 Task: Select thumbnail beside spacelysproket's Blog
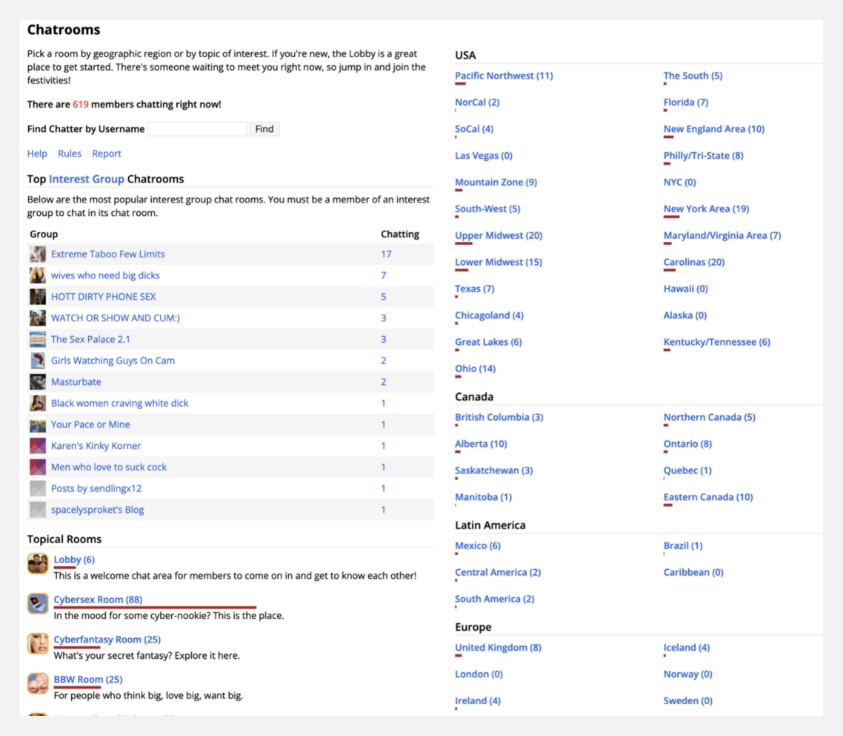click(x=38, y=510)
